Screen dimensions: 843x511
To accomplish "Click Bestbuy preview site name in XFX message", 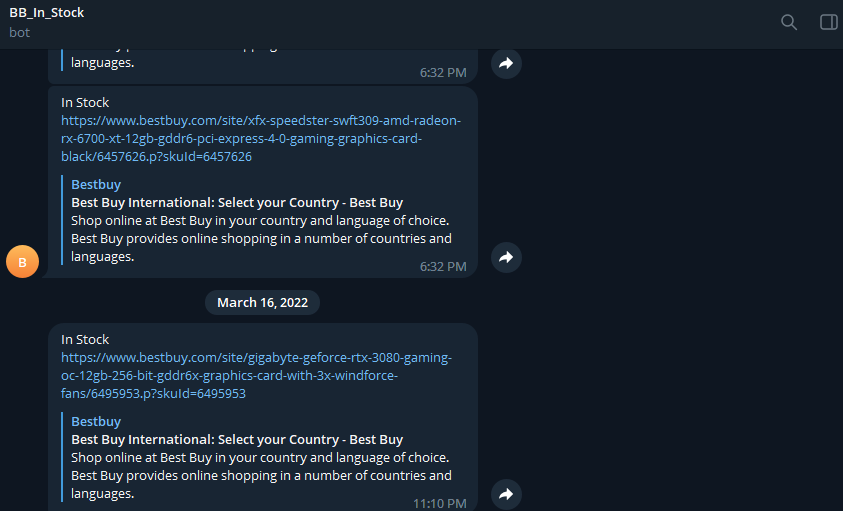I will tap(96, 184).
